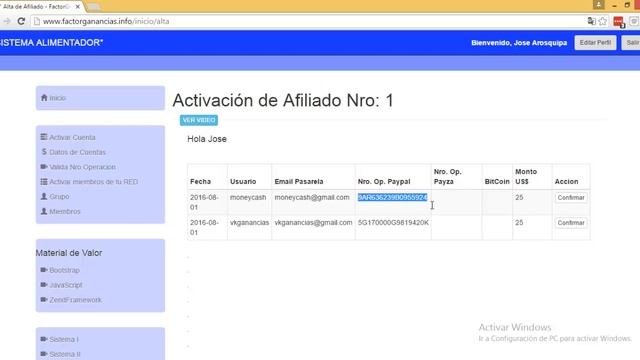The image size is (640, 360).
Task: Confirm the vkganancias affiliate row
Action: (x=571, y=223)
